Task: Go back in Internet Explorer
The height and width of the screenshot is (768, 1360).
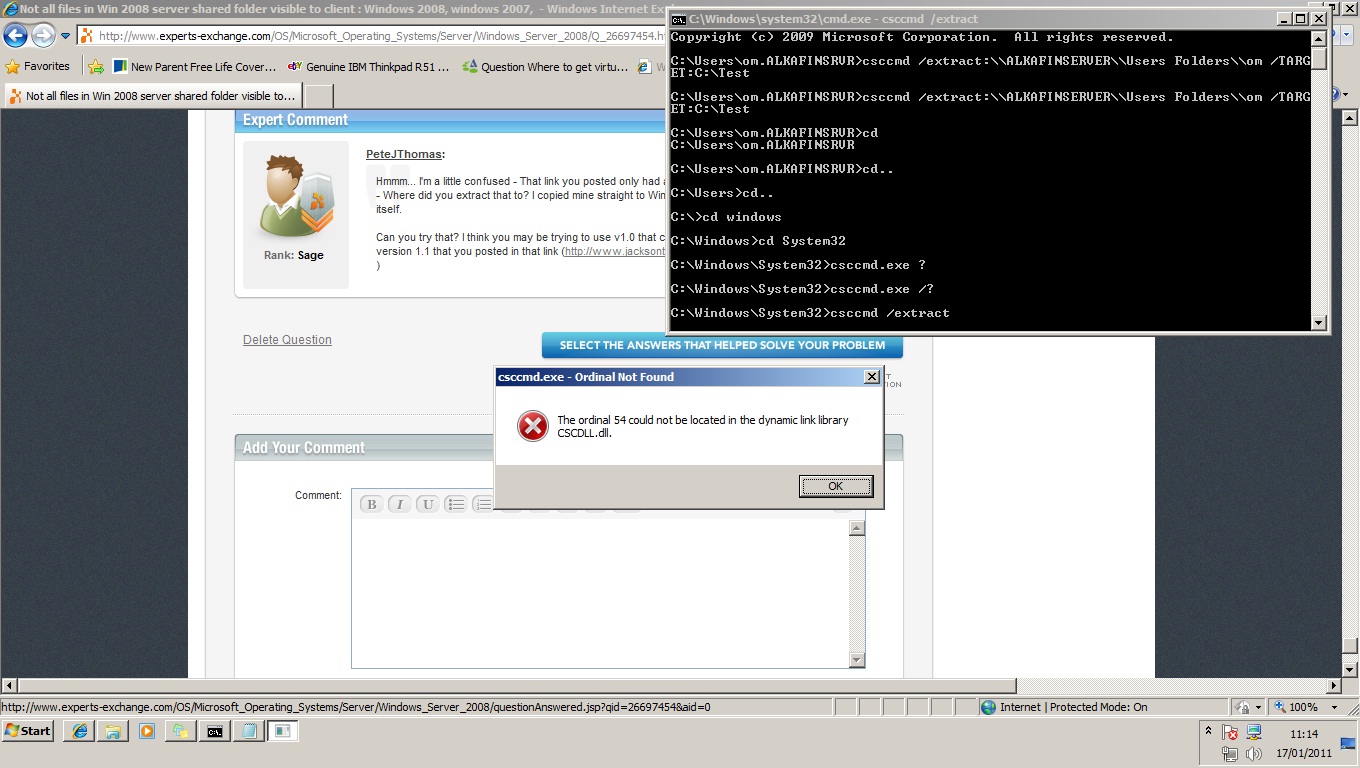Action: [x=15, y=36]
